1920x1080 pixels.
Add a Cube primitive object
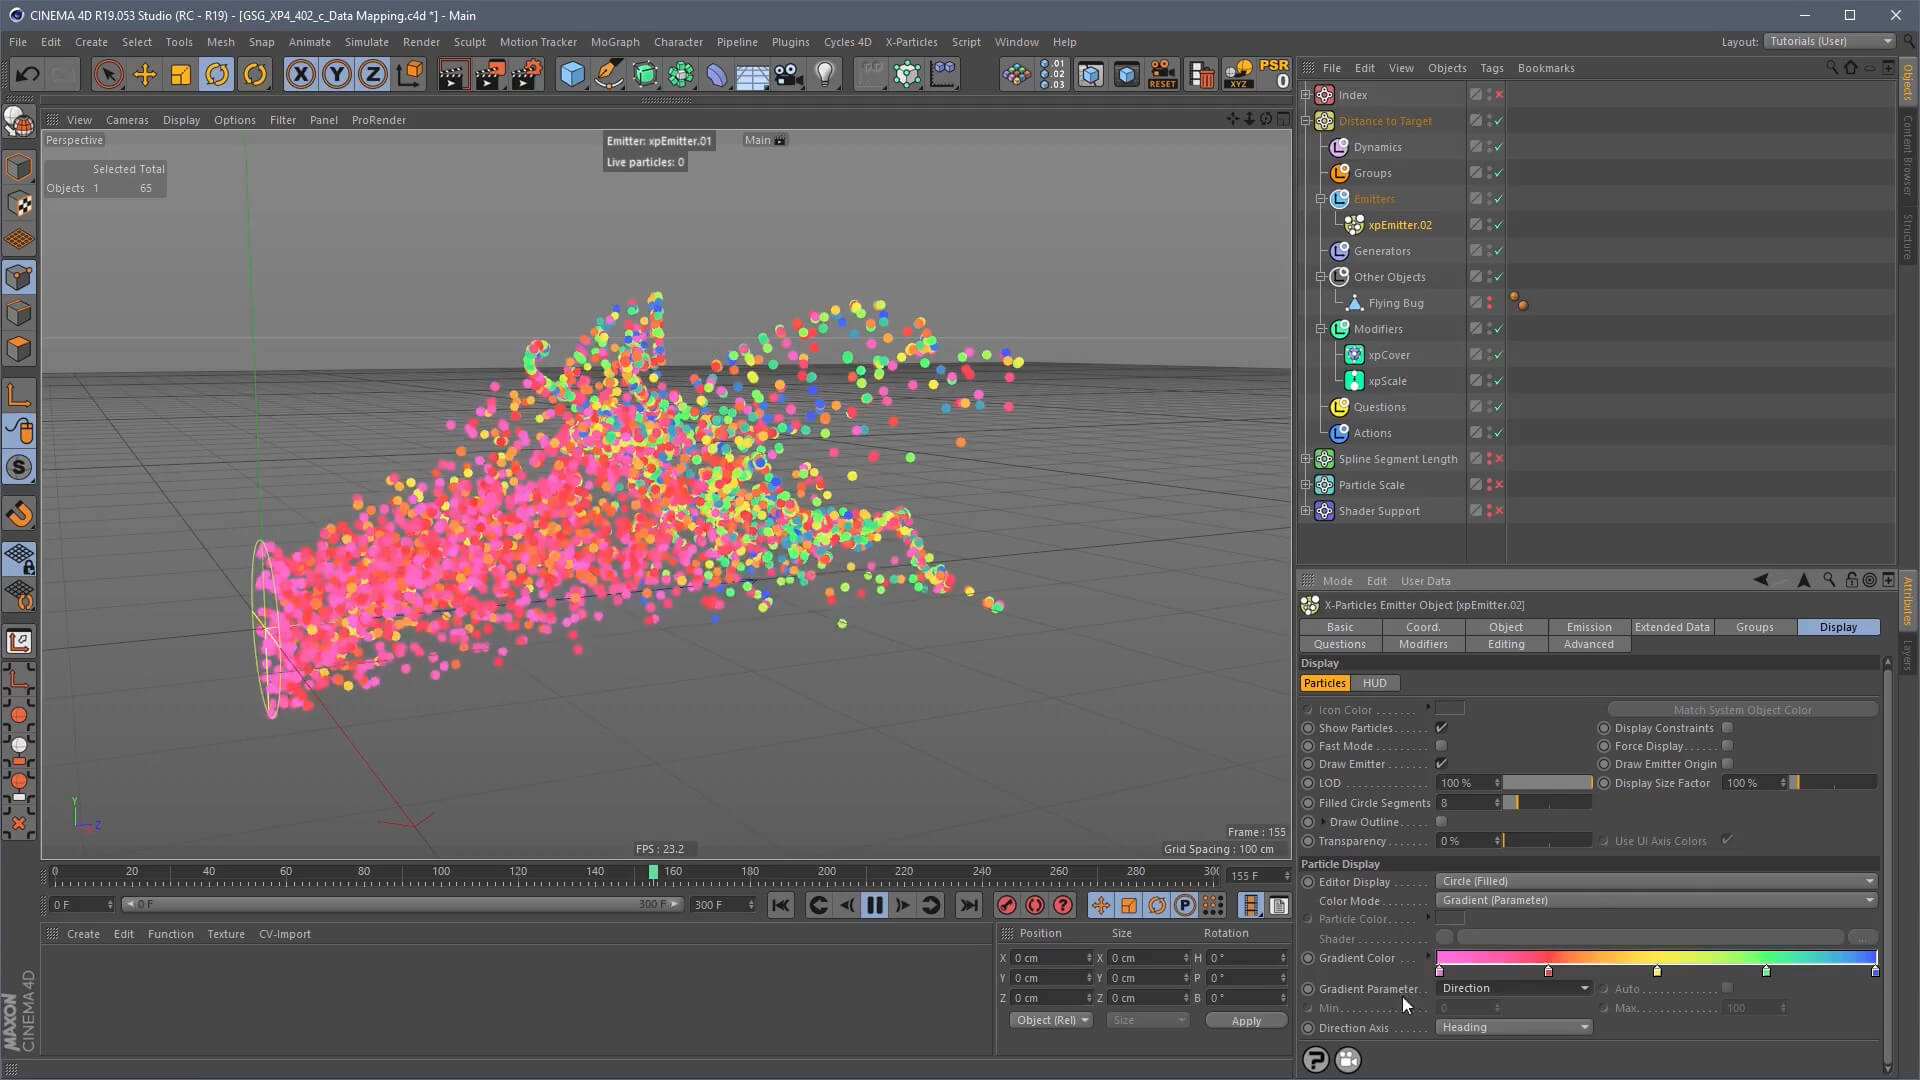(x=572, y=75)
